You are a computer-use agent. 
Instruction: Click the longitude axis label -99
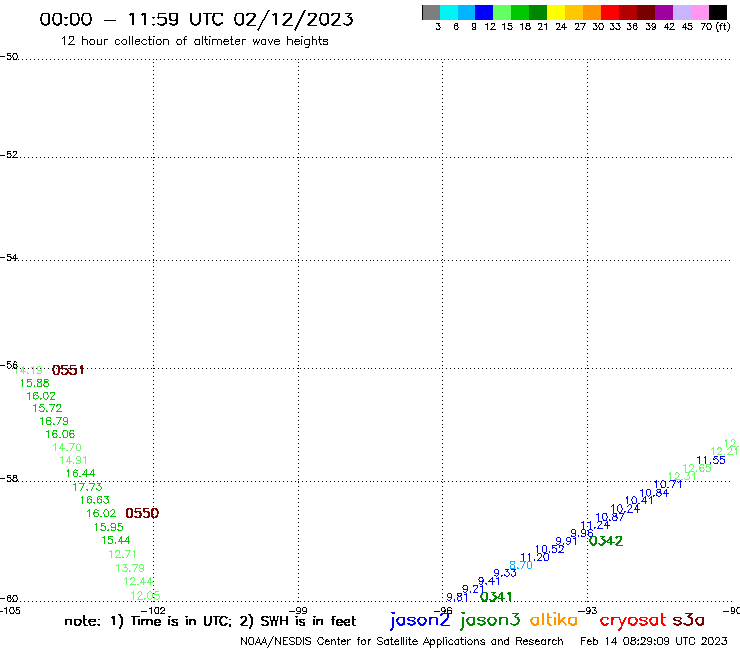click(x=298, y=611)
